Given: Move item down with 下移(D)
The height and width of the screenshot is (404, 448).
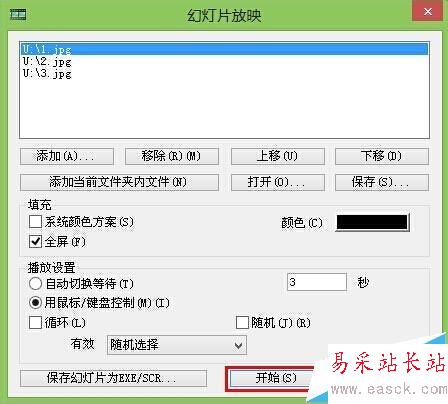Looking at the screenshot, I should 382,156.
